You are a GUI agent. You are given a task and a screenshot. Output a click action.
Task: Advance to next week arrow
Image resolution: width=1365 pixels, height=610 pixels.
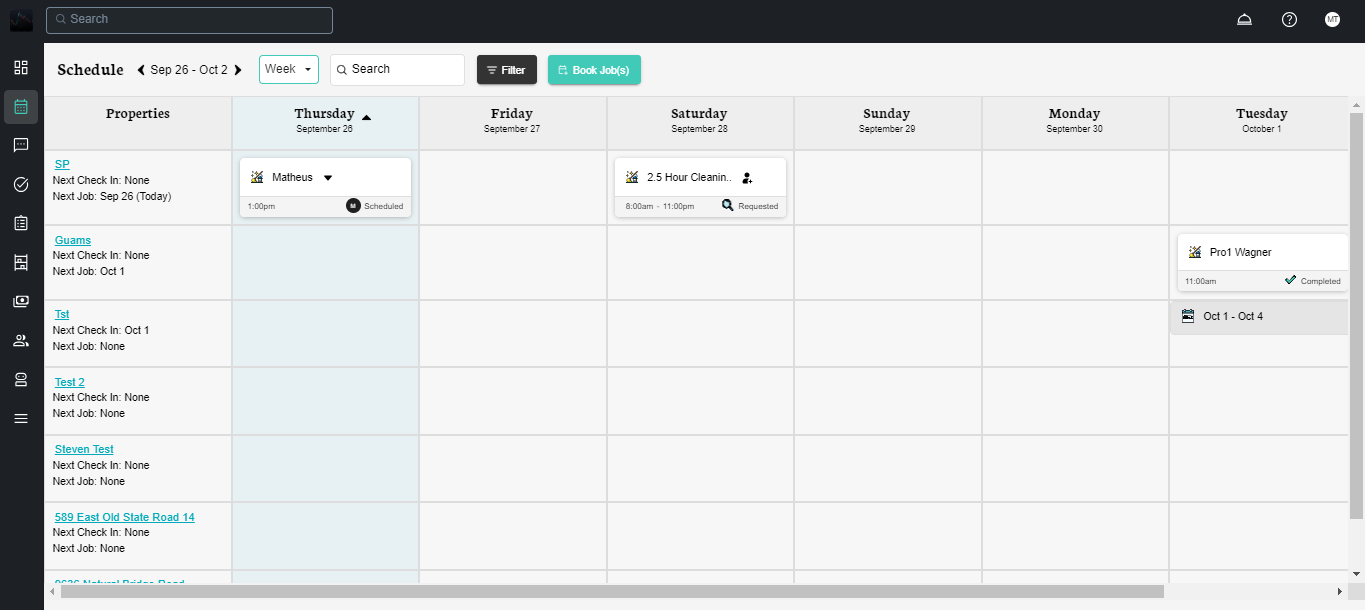[238, 70]
